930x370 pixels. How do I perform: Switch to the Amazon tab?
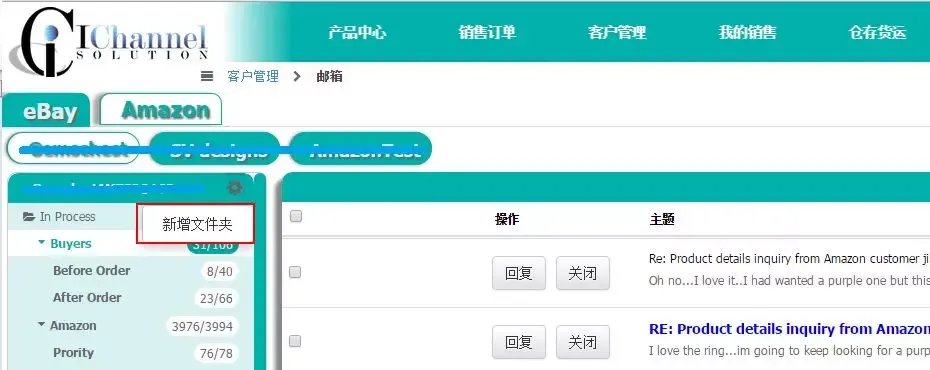point(165,110)
